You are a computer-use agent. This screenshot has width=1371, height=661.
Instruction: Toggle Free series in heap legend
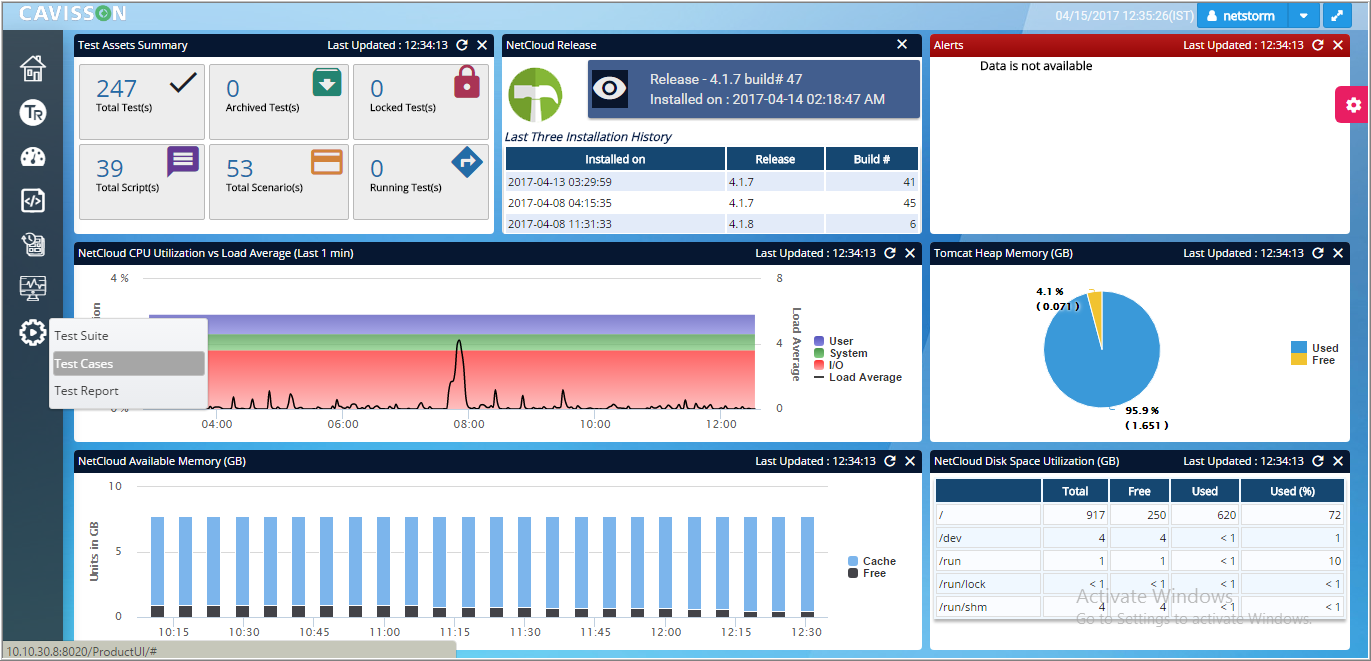(x=1313, y=360)
